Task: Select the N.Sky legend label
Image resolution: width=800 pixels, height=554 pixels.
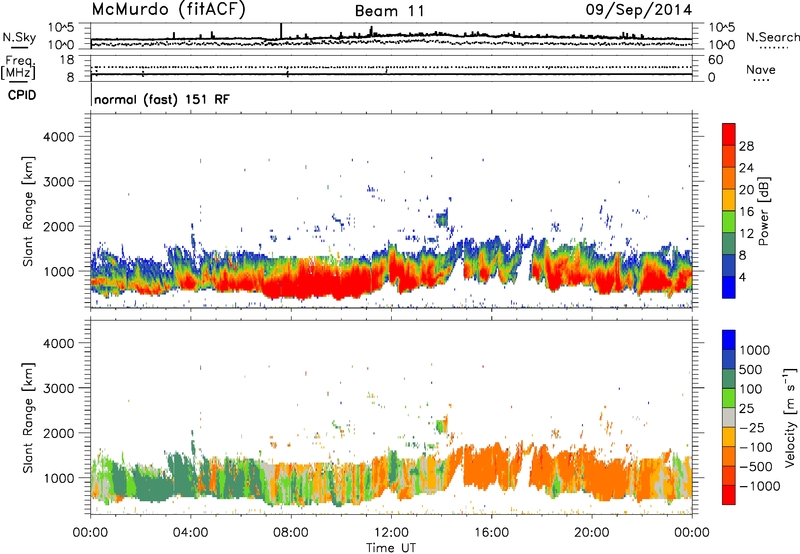Action: pos(19,37)
